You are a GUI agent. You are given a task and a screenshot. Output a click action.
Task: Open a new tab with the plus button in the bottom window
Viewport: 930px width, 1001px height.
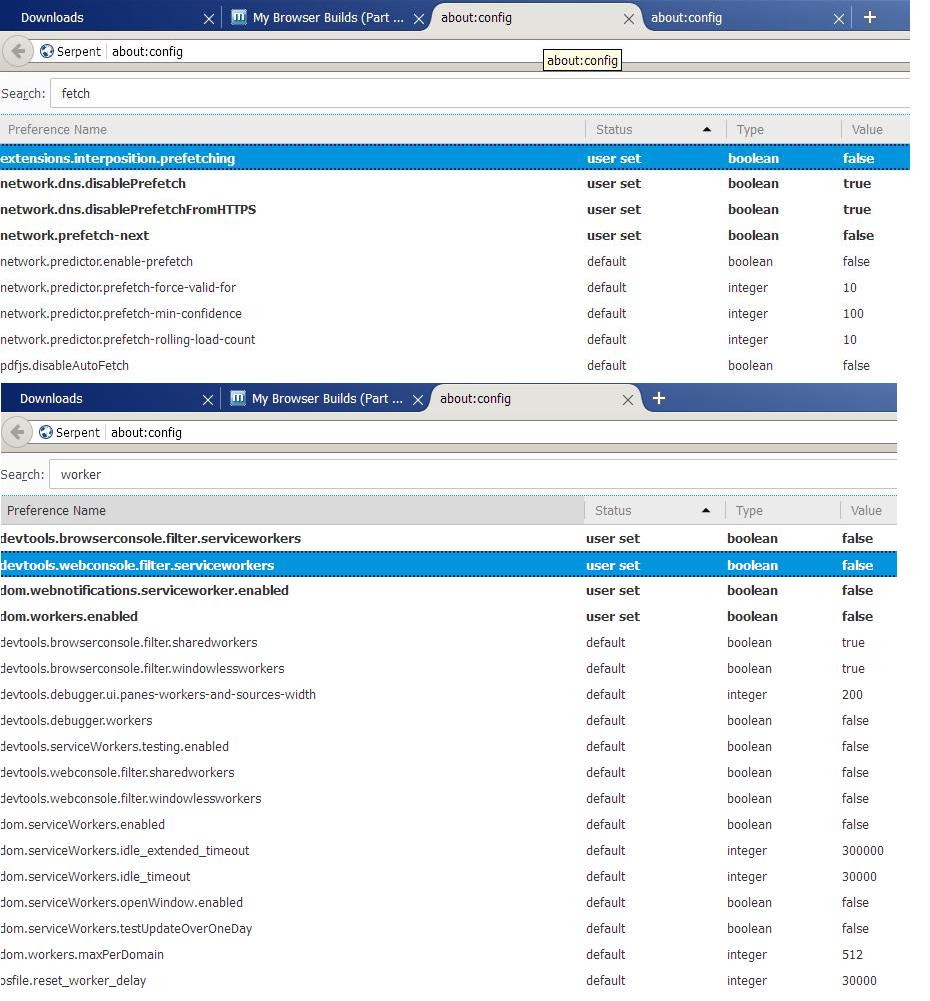(x=659, y=398)
